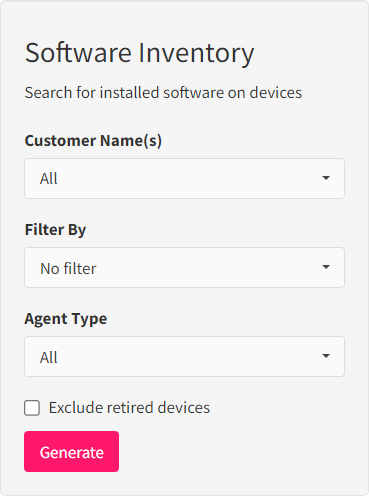Click the "Filter By" field label
369x496 pixels.
point(55,230)
